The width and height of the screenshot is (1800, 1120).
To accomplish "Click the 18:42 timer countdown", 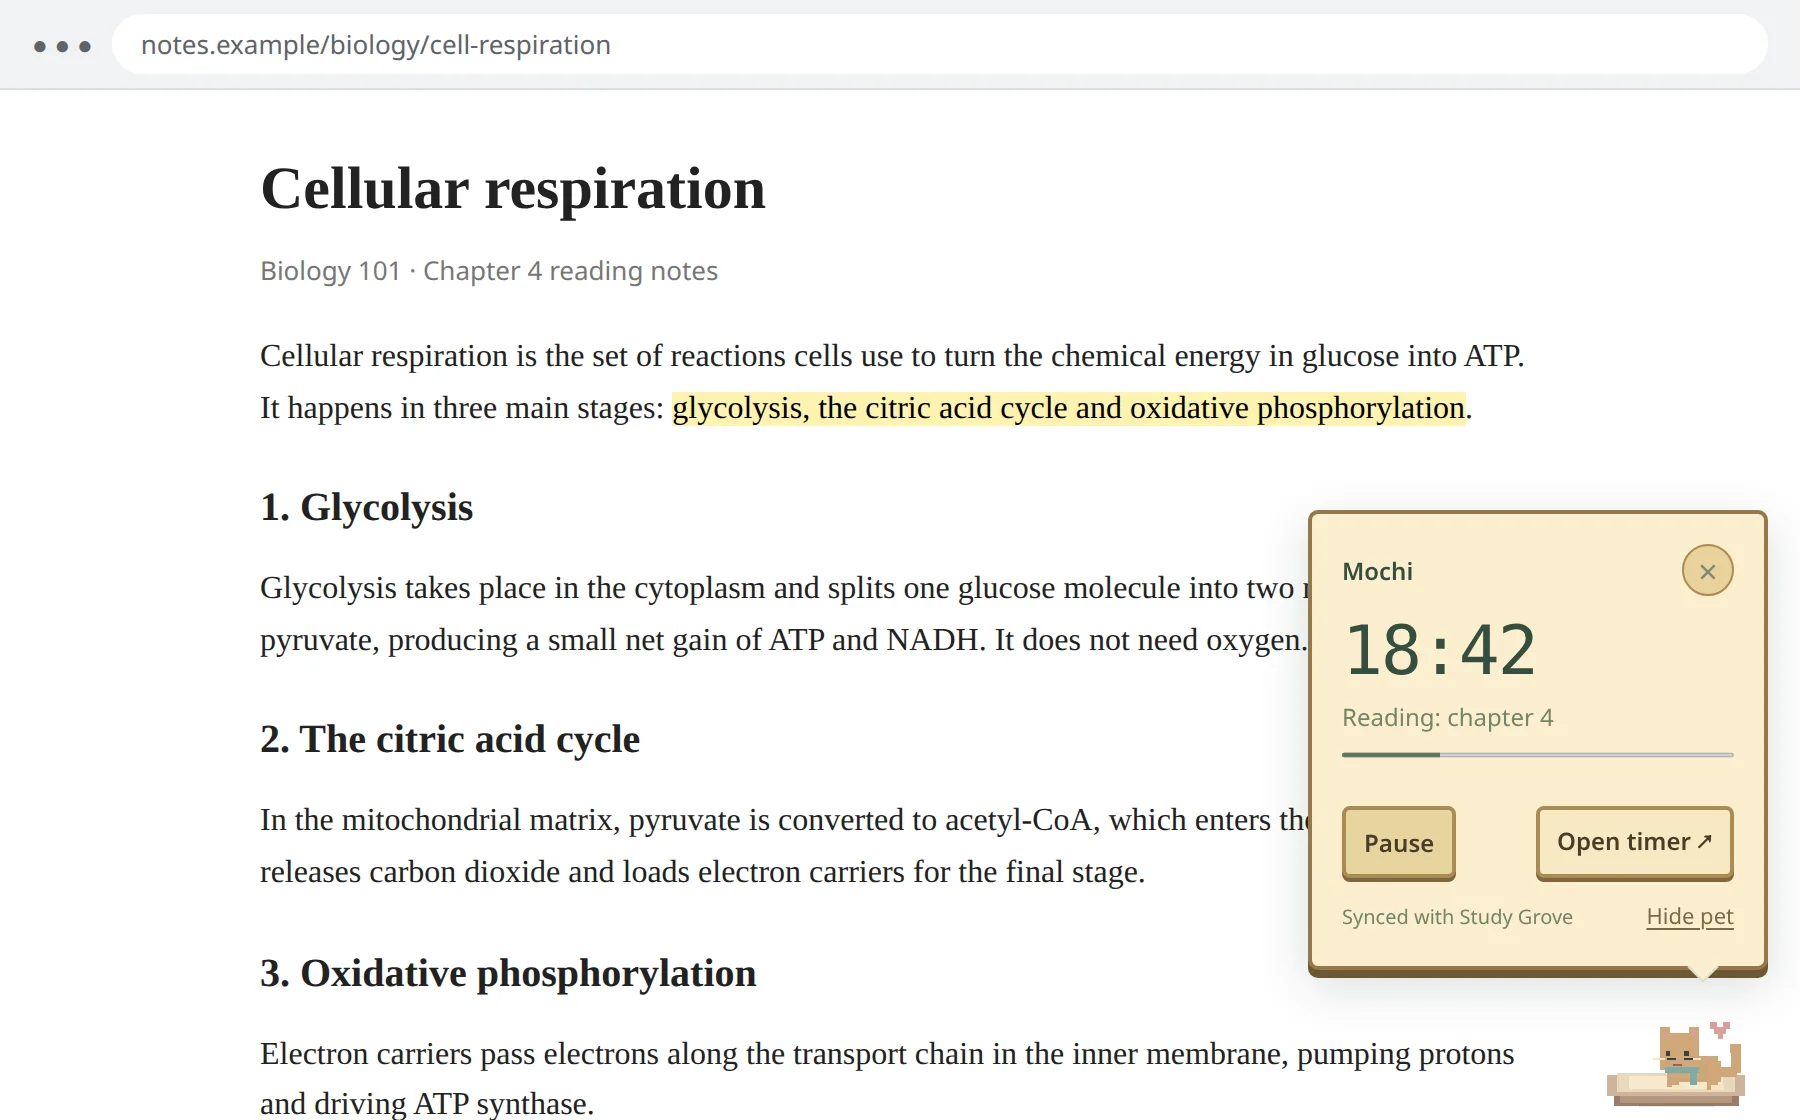I will (x=1439, y=650).
